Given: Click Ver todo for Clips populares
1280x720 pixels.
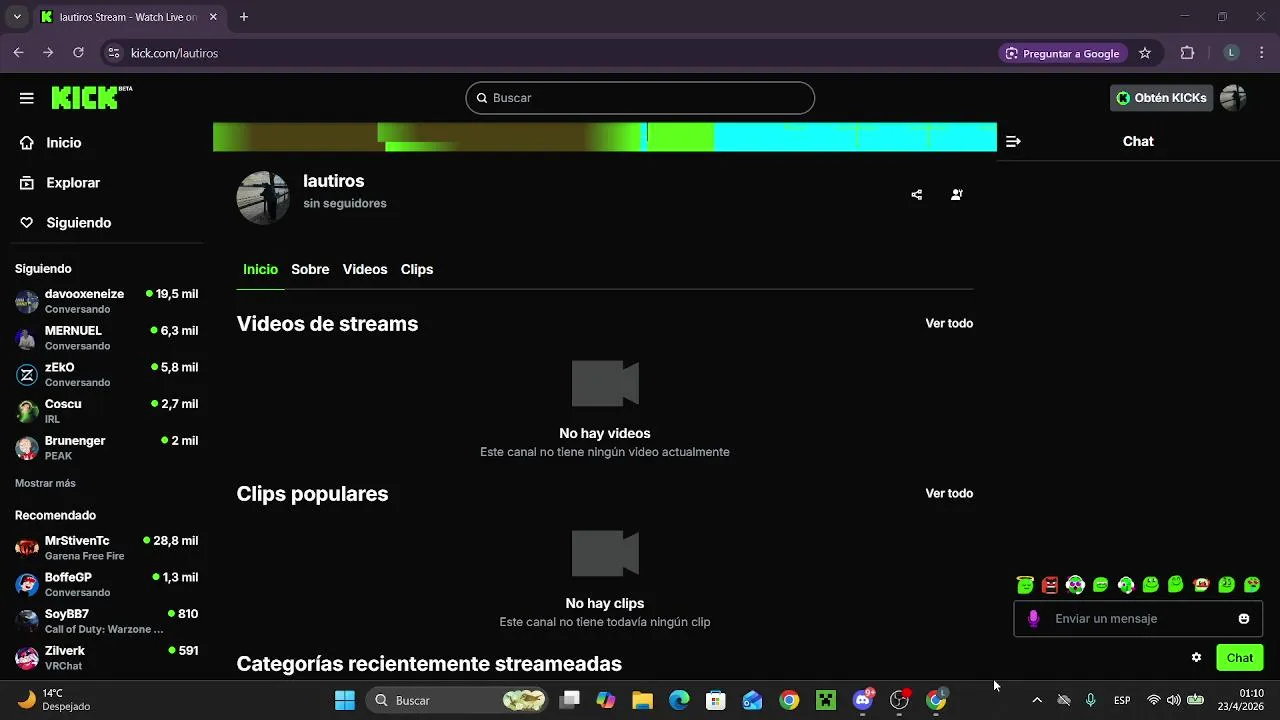Looking at the screenshot, I should [949, 494].
